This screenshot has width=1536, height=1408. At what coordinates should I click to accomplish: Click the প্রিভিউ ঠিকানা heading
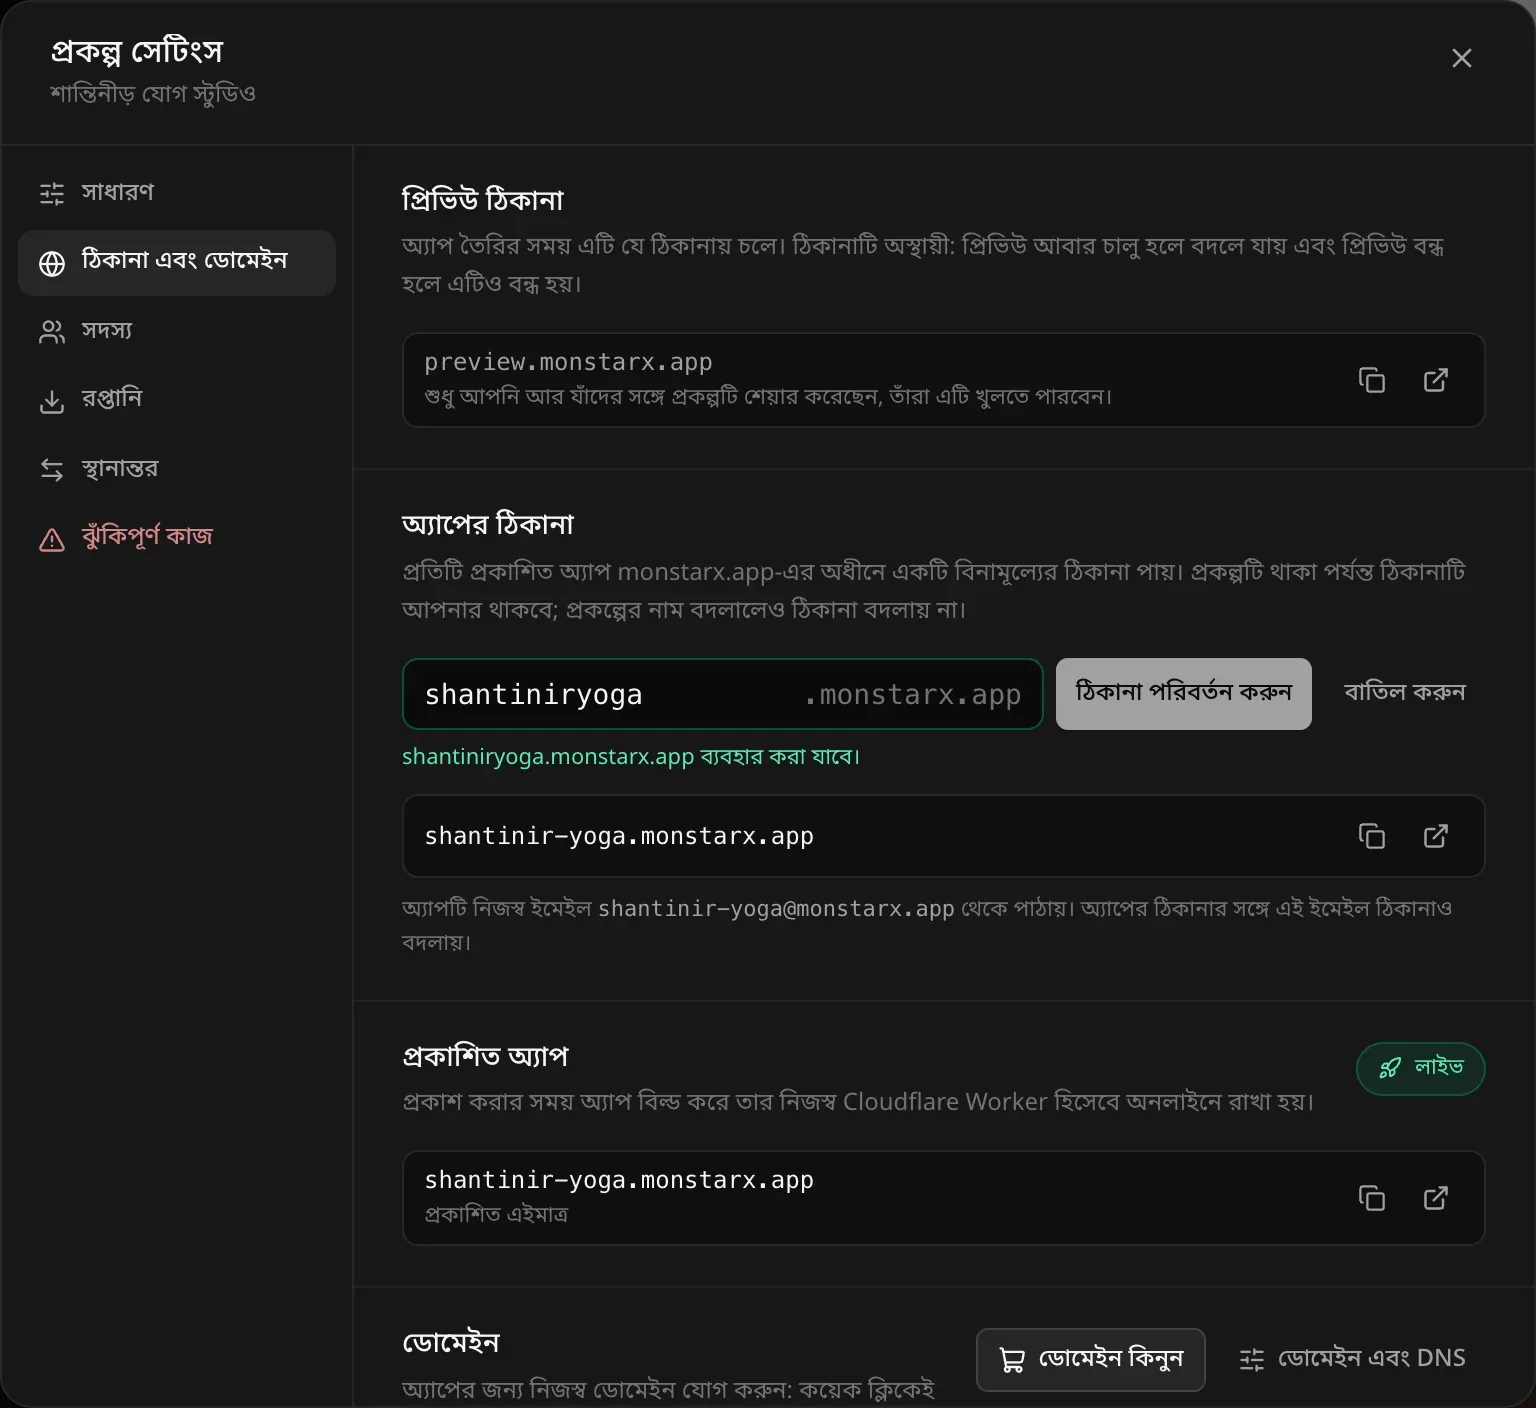pos(483,200)
